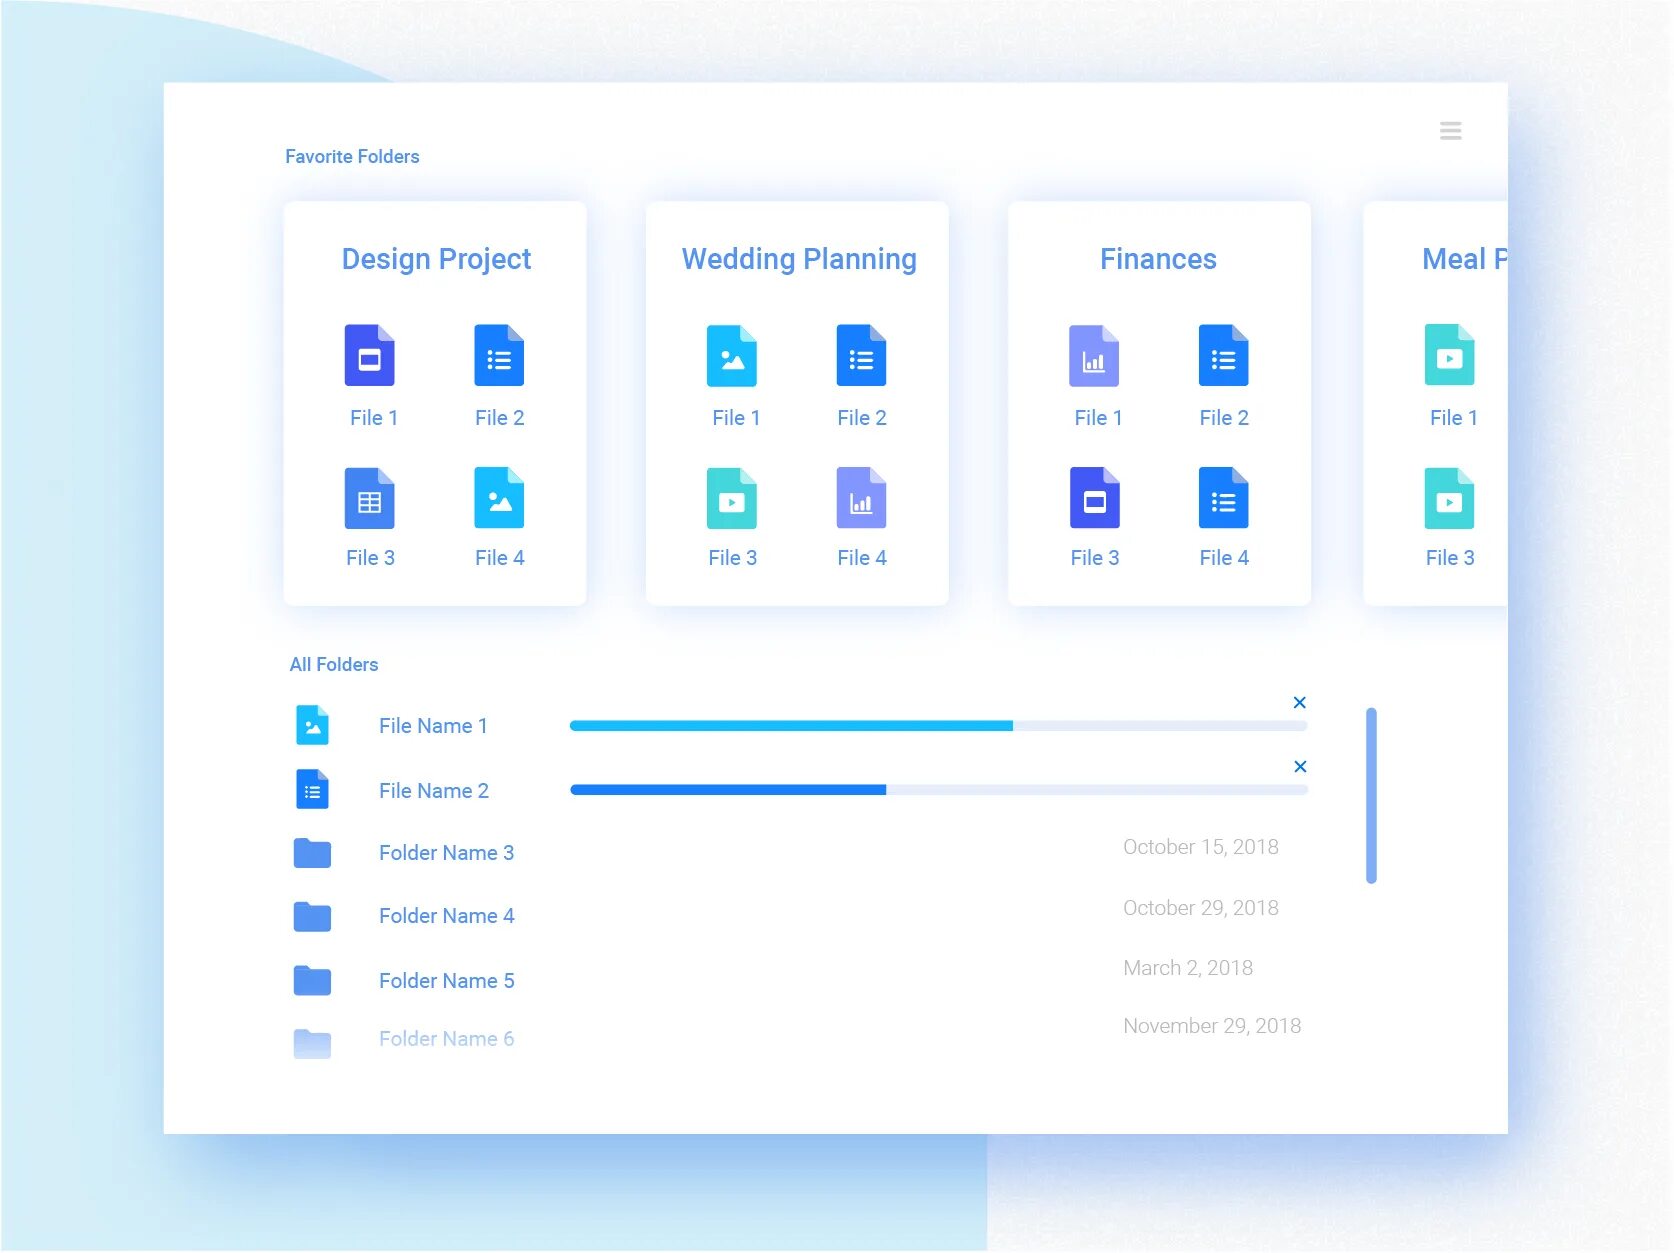Open Design Project File 2 document icon

[x=499, y=355]
